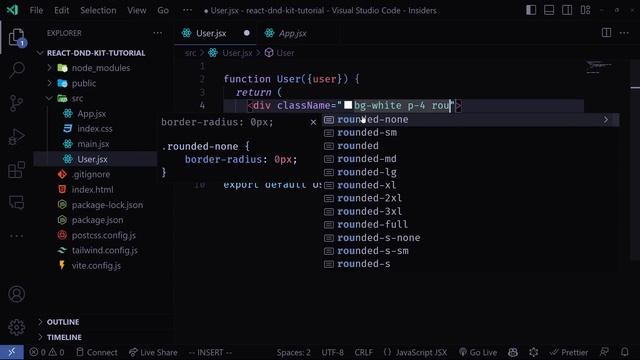The height and width of the screenshot is (360, 640).
Task: Open the Selection menu
Action: (x=98, y=10)
